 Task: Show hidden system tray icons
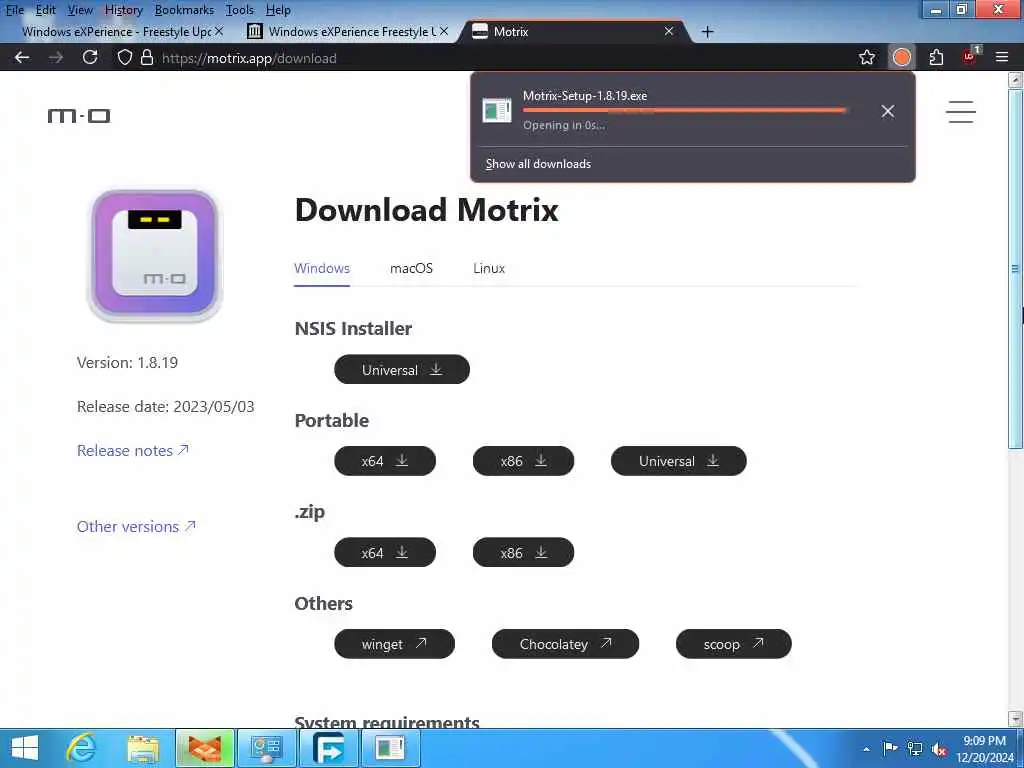(x=866, y=749)
